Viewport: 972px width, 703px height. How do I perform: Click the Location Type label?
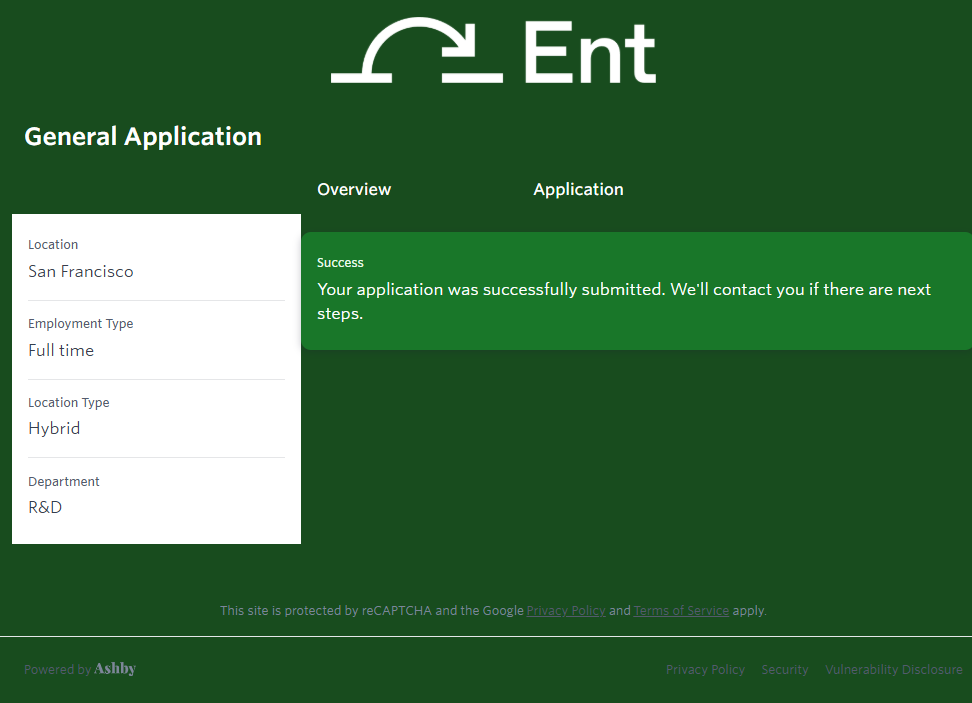click(69, 403)
